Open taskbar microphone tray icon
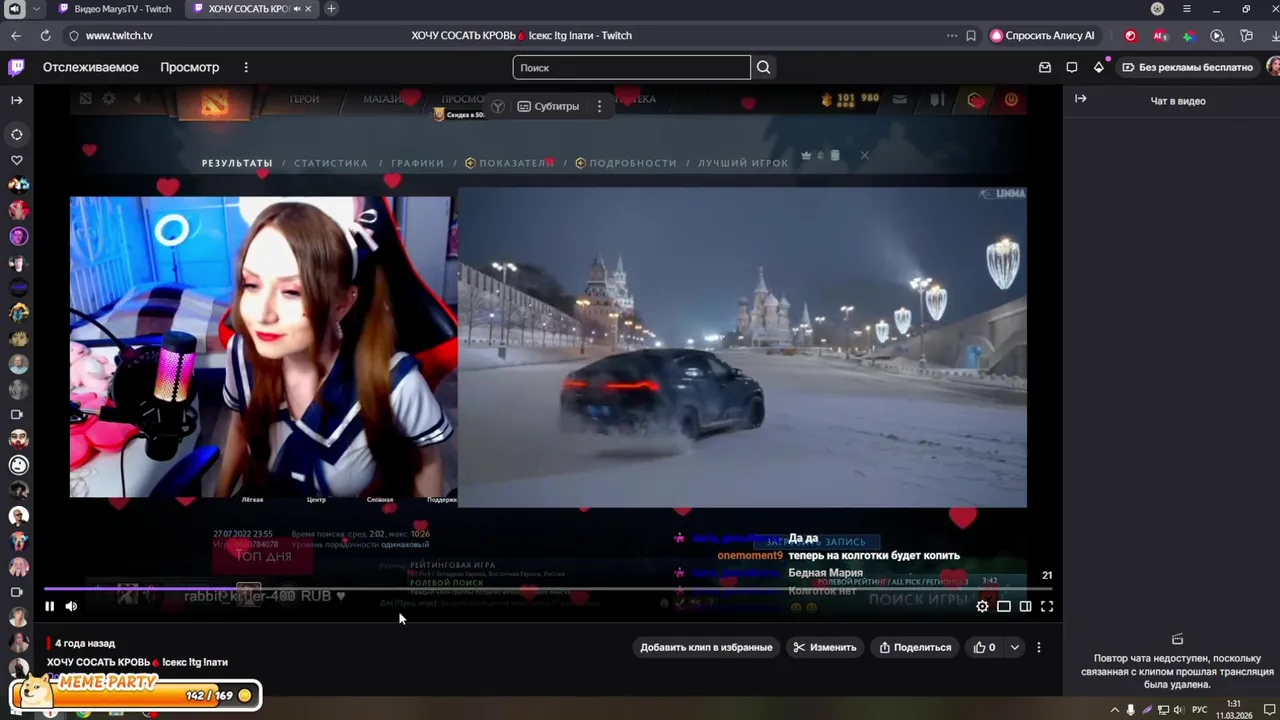Screen dimensions: 1280x720 (x=1130, y=710)
